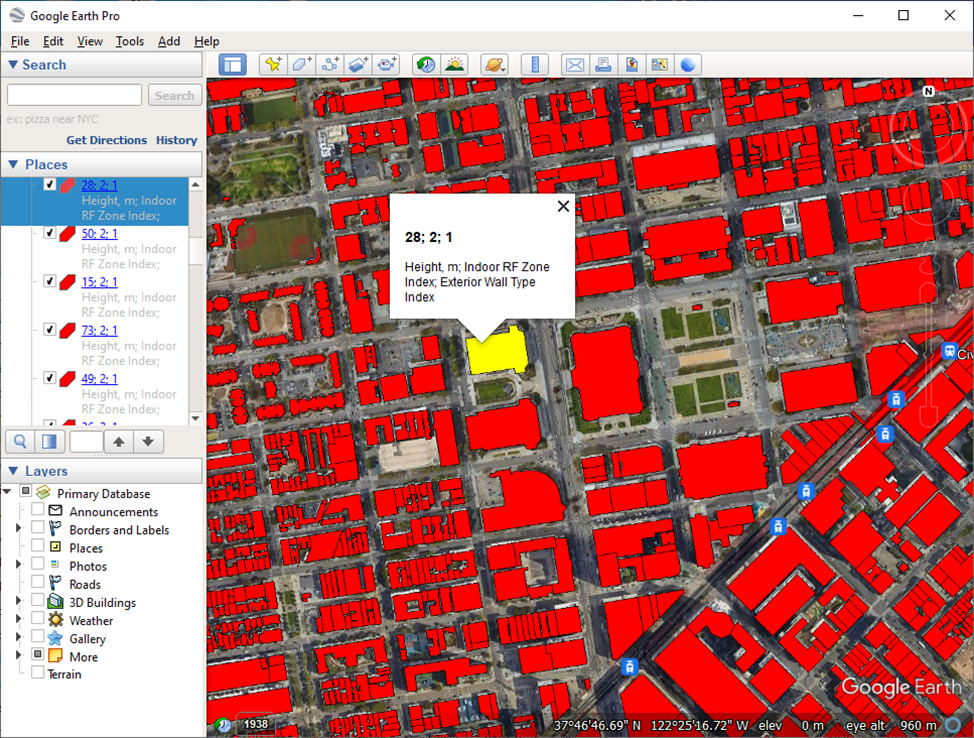Click the Places filter input box

[x=86, y=442]
